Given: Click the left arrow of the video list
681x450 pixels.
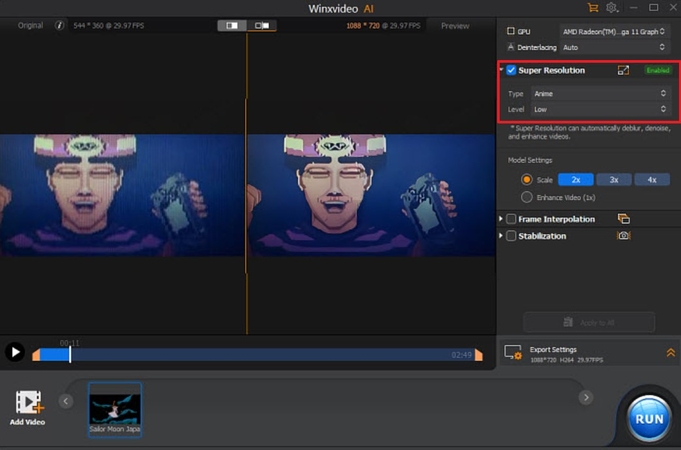Looking at the screenshot, I should [66, 401].
